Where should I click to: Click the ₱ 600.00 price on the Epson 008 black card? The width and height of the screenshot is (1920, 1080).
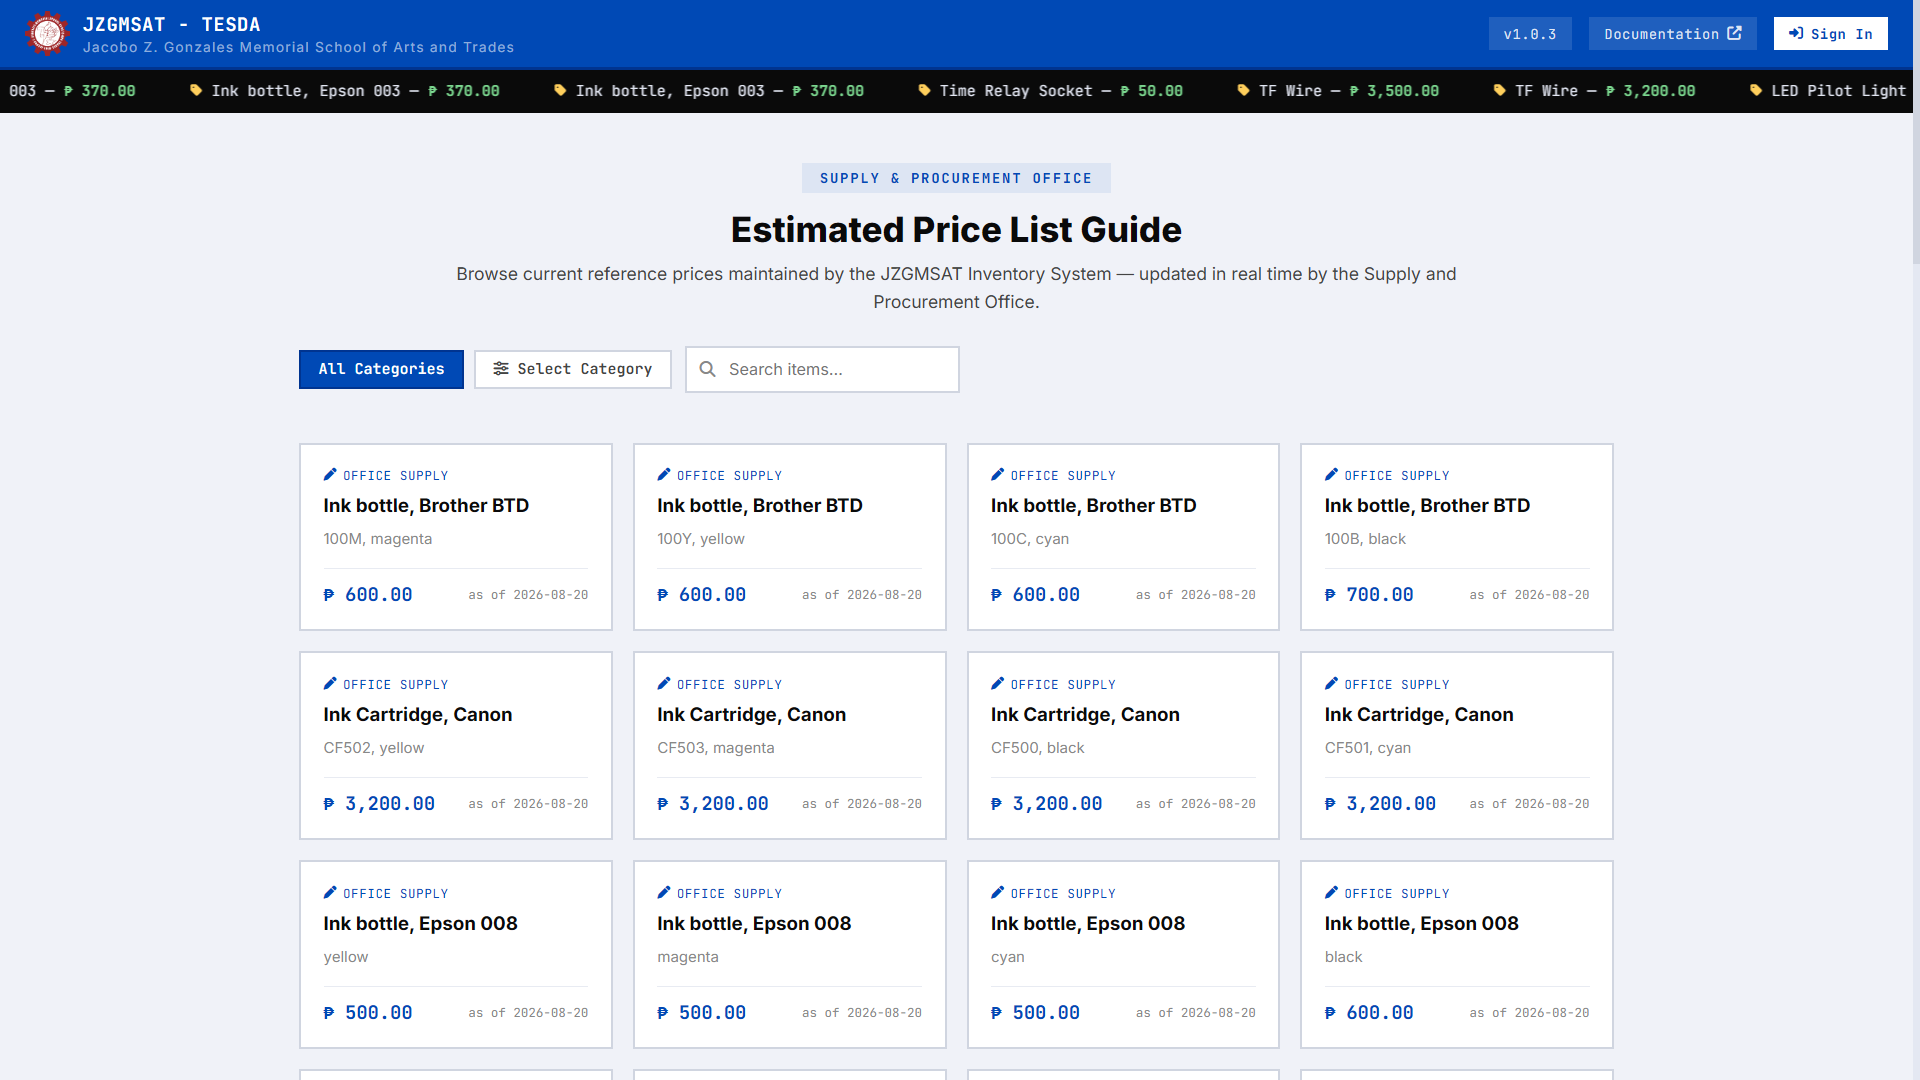click(1369, 1013)
